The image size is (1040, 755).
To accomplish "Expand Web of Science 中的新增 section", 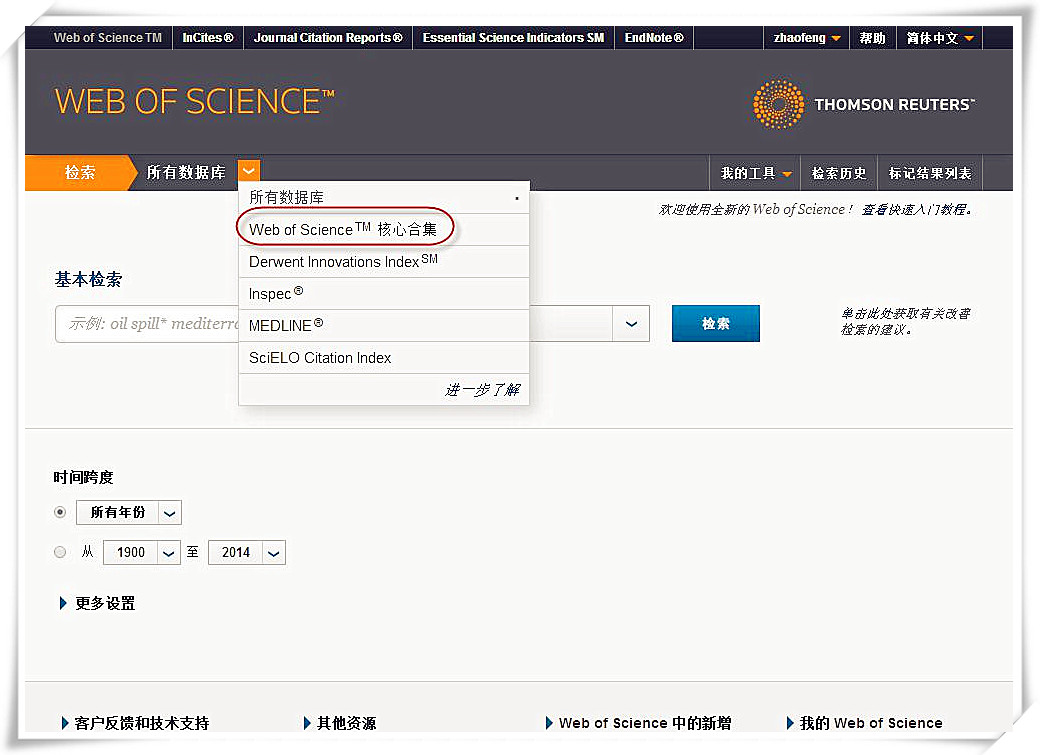I will point(639,723).
